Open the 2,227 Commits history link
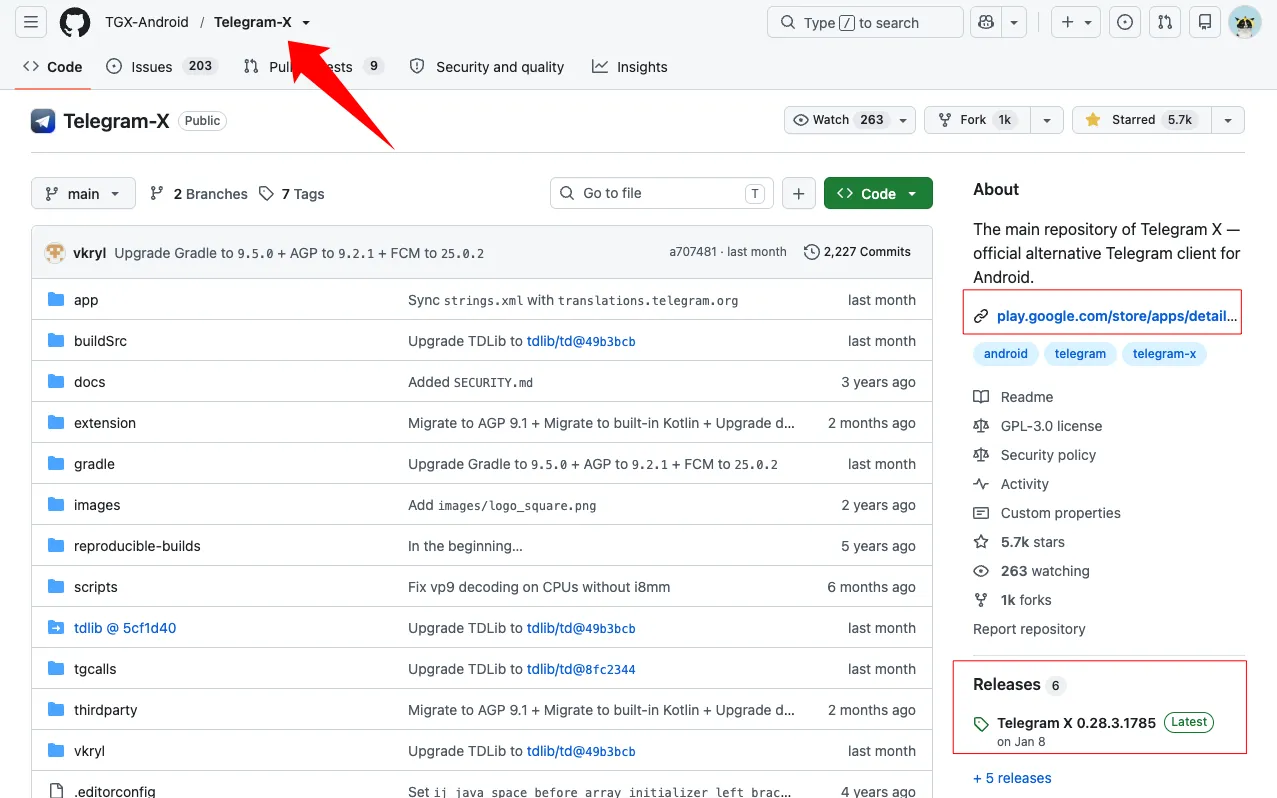 tap(857, 252)
